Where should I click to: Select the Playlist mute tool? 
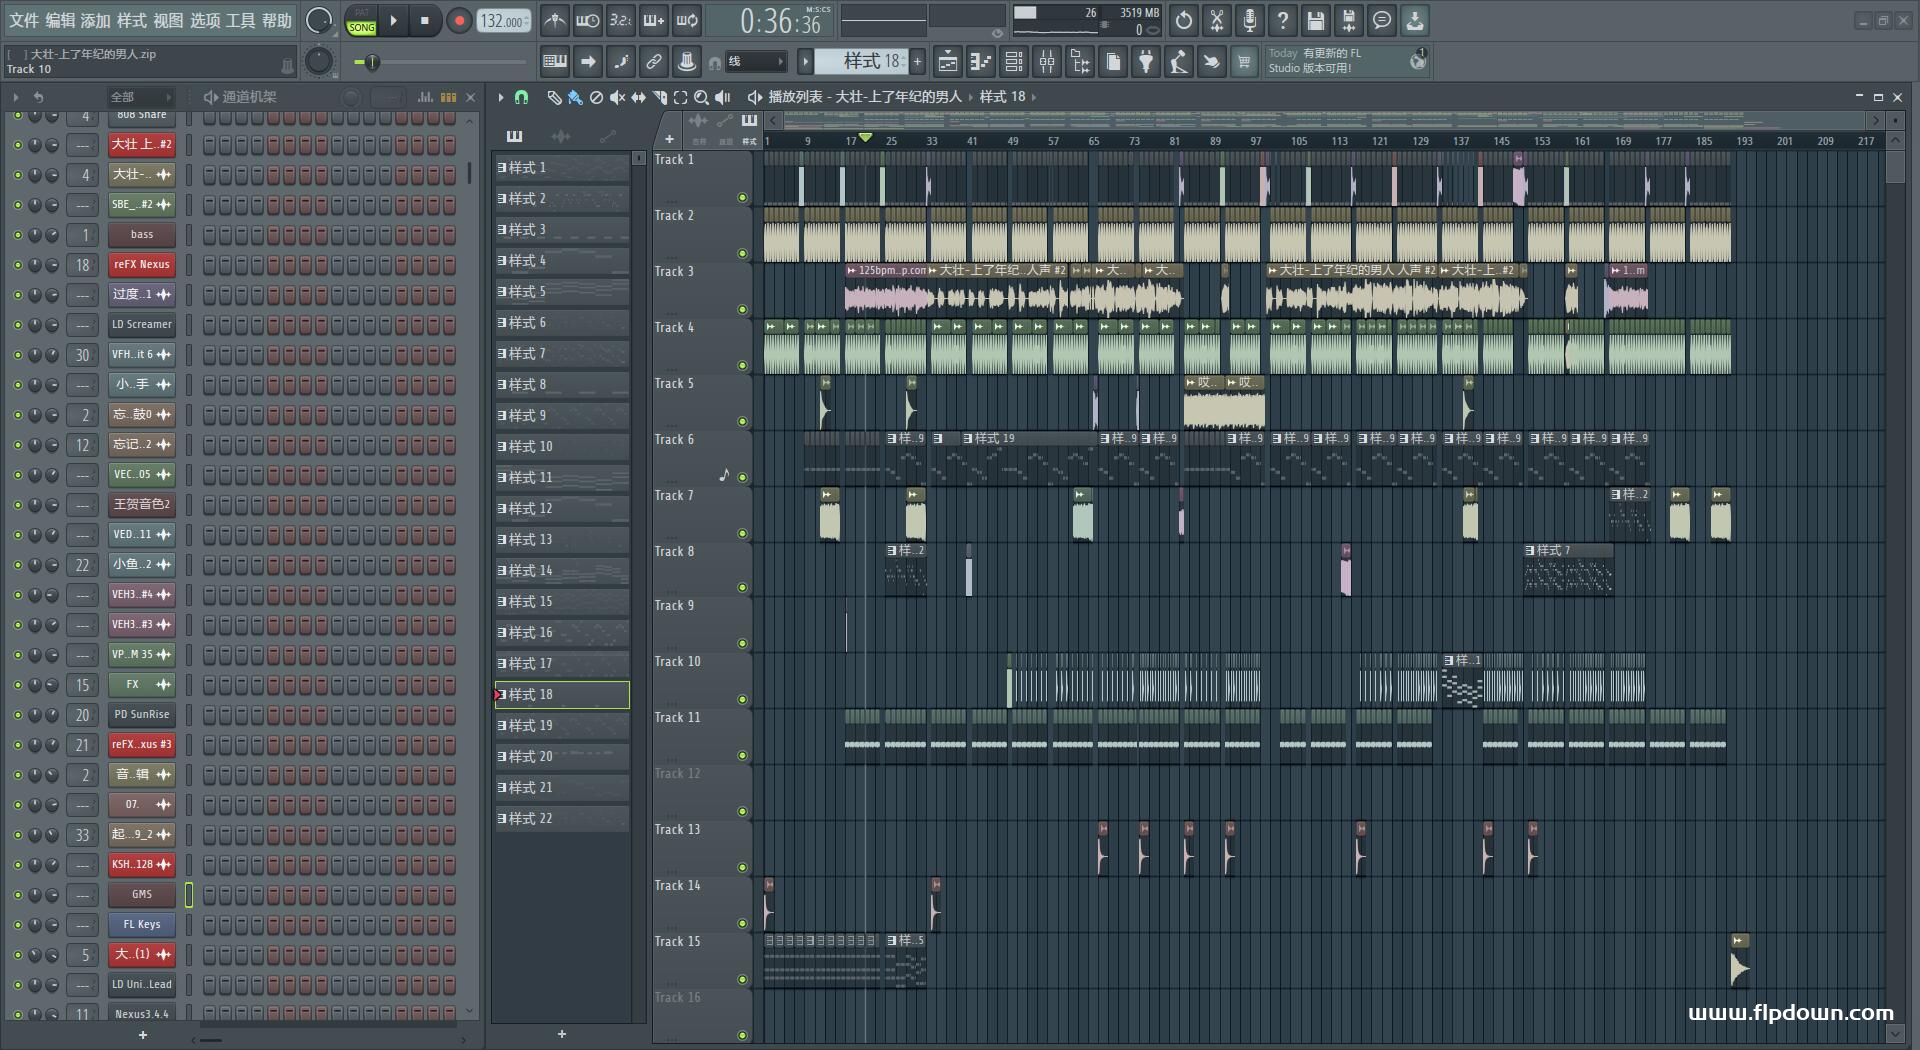[617, 97]
